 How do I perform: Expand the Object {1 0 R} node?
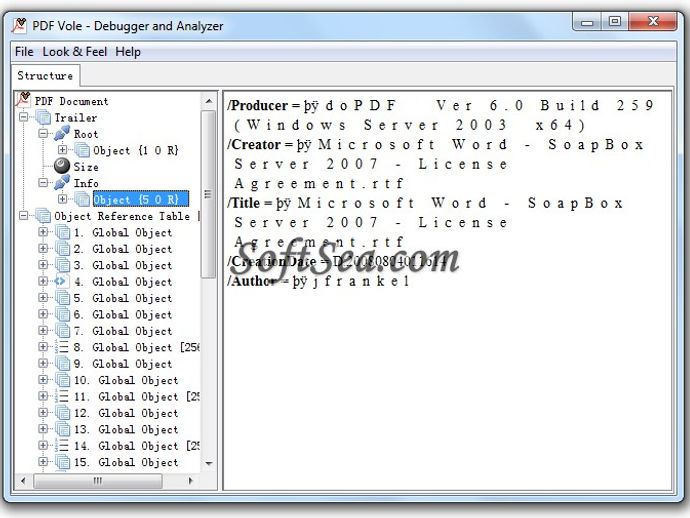click(x=62, y=150)
